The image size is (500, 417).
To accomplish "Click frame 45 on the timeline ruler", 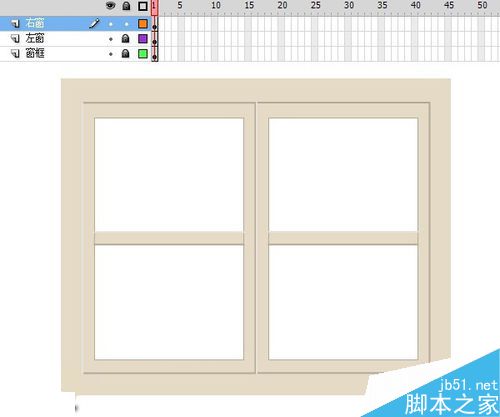I will [x=449, y=5].
